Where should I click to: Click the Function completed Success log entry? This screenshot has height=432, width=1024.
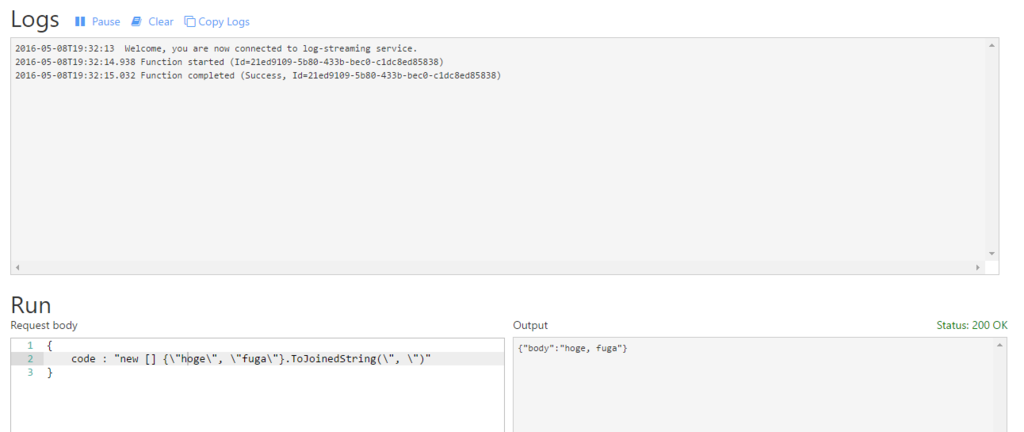click(258, 76)
